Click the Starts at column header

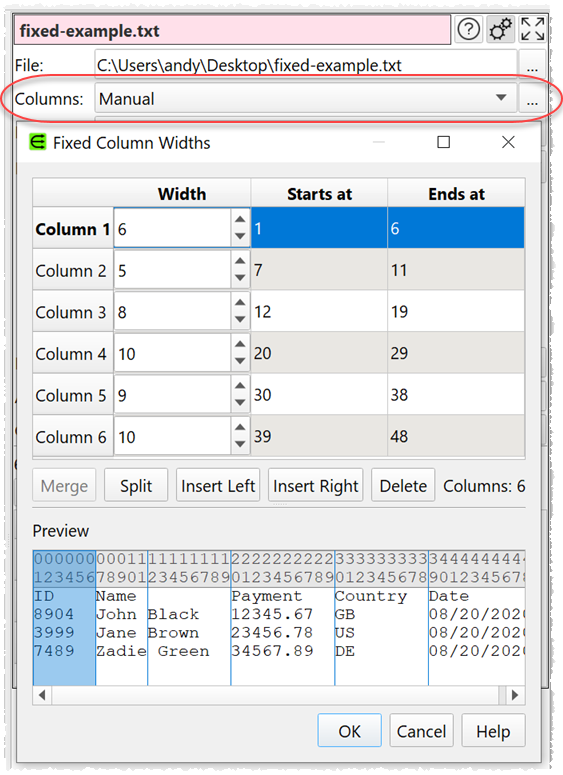319,193
